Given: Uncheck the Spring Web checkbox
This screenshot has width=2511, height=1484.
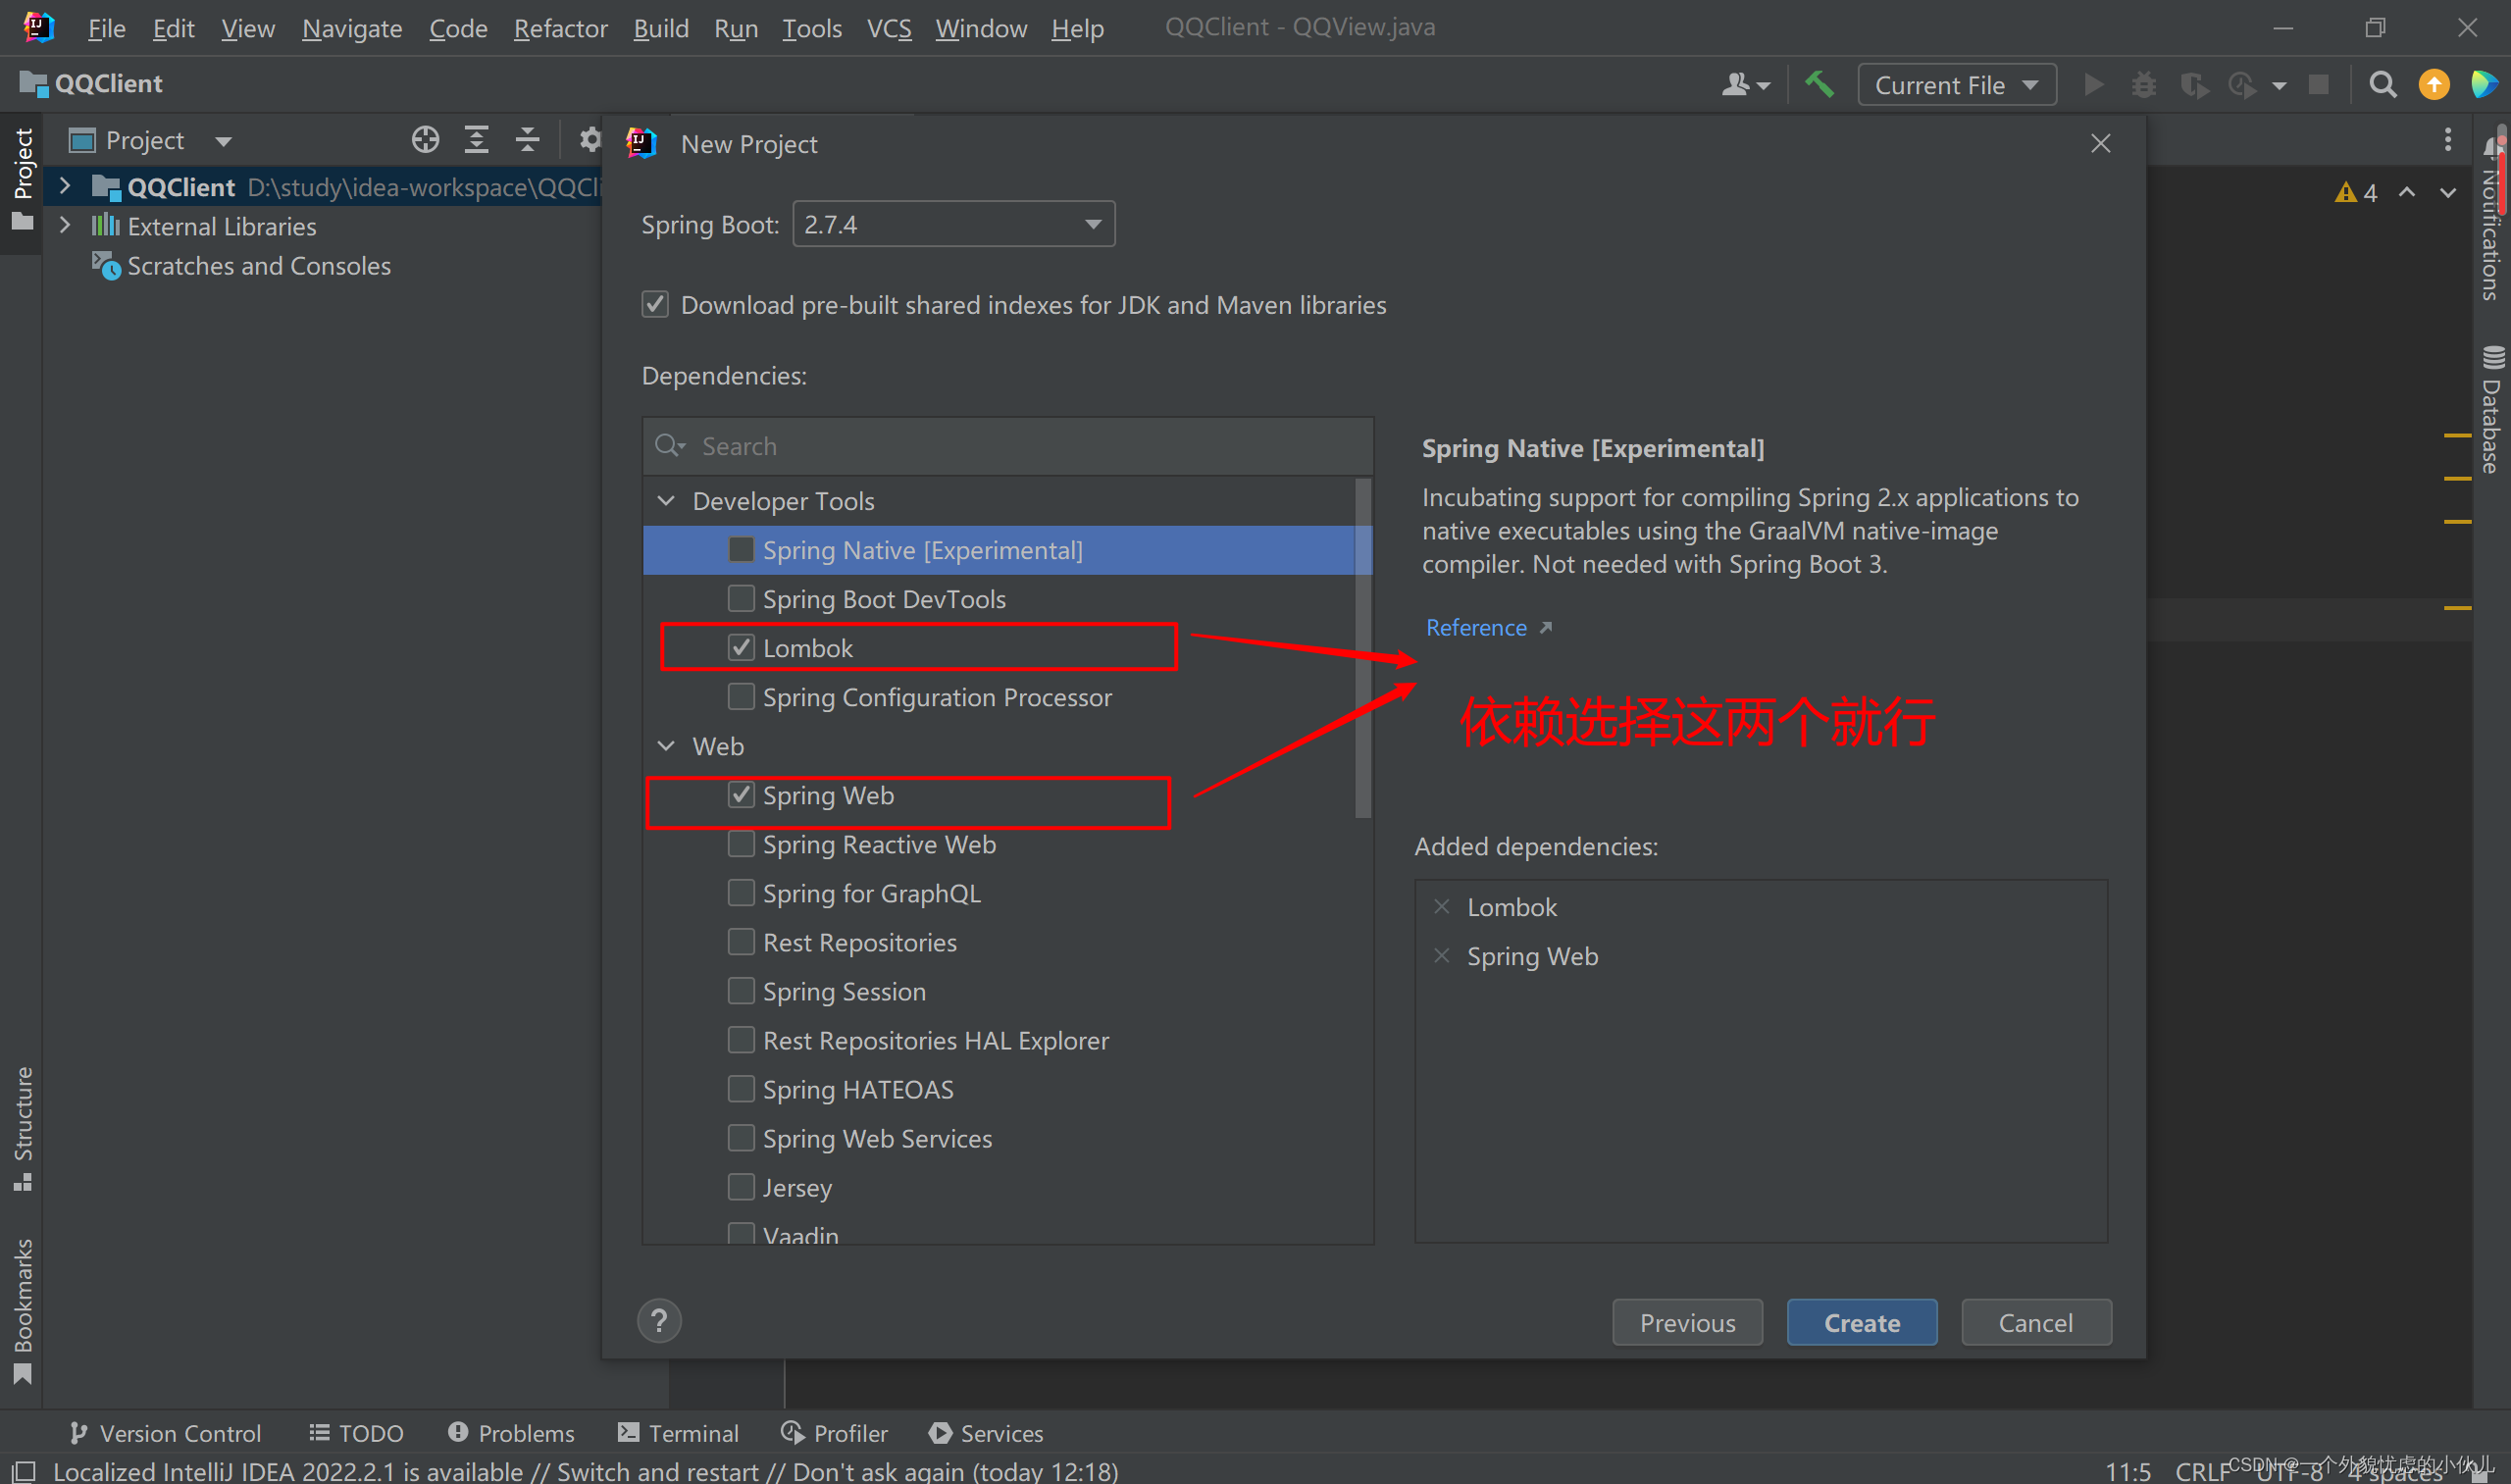Looking at the screenshot, I should 741,794.
